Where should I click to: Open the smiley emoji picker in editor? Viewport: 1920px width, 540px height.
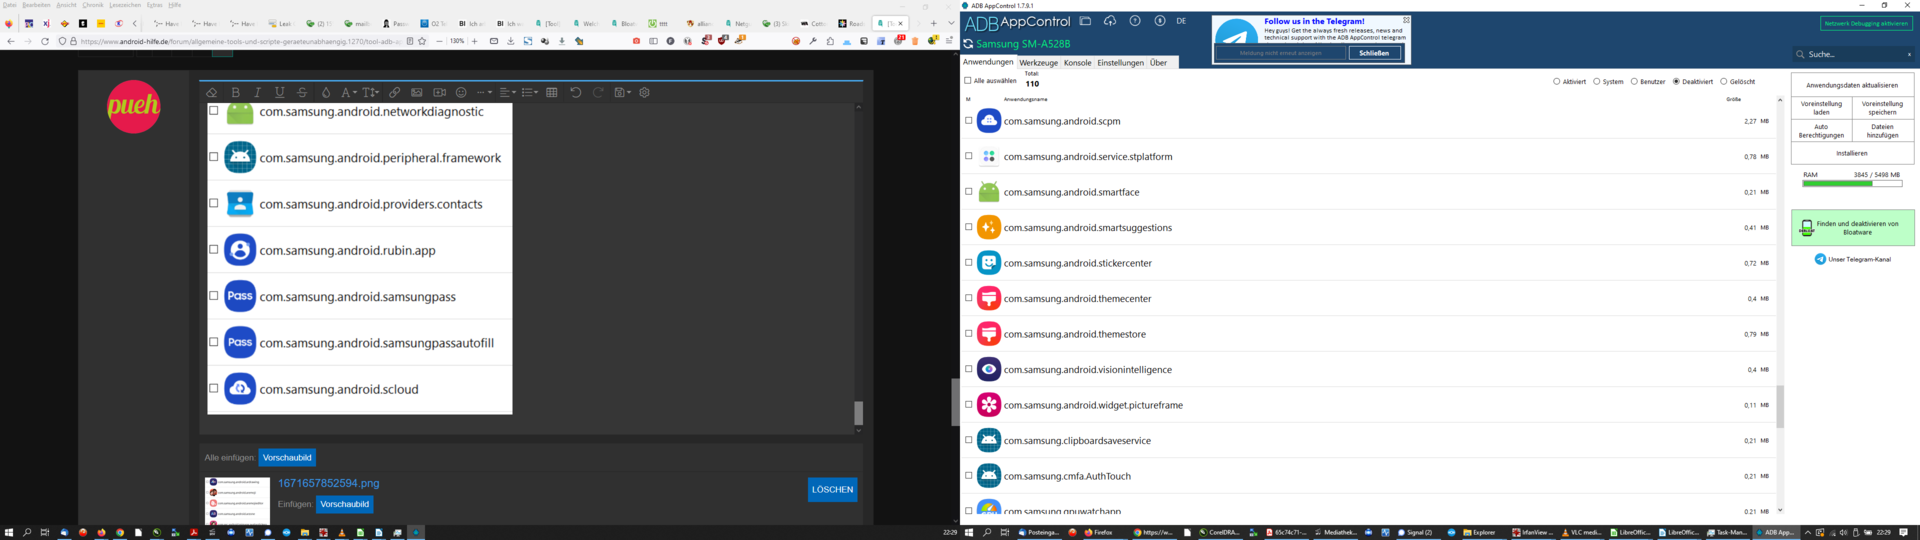point(461,93)
